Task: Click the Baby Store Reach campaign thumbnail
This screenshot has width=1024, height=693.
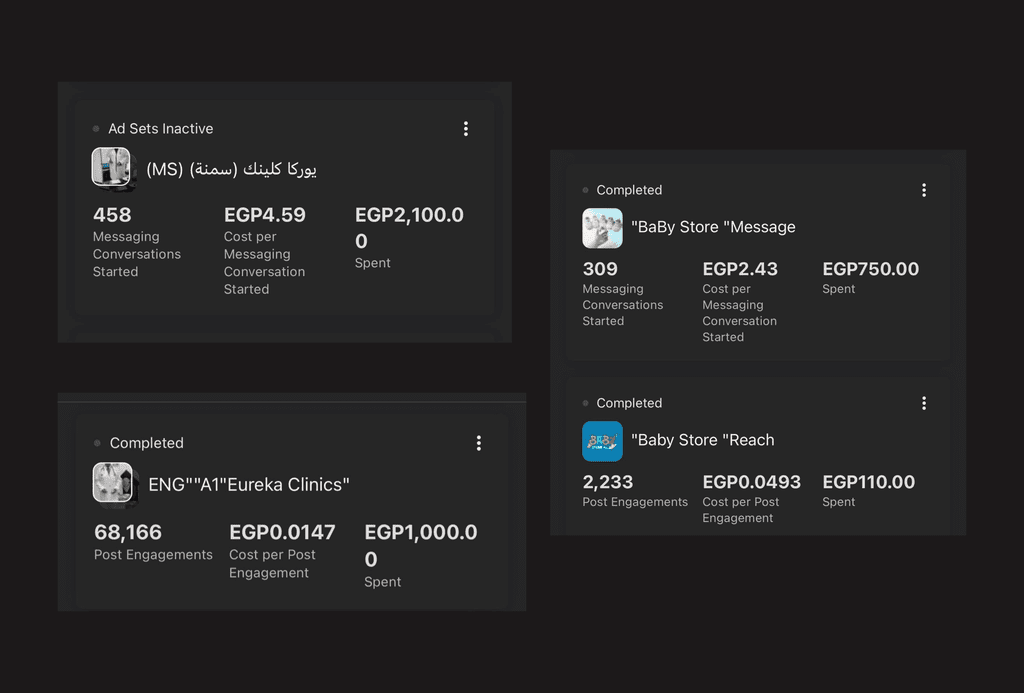Action: (602, 441)
